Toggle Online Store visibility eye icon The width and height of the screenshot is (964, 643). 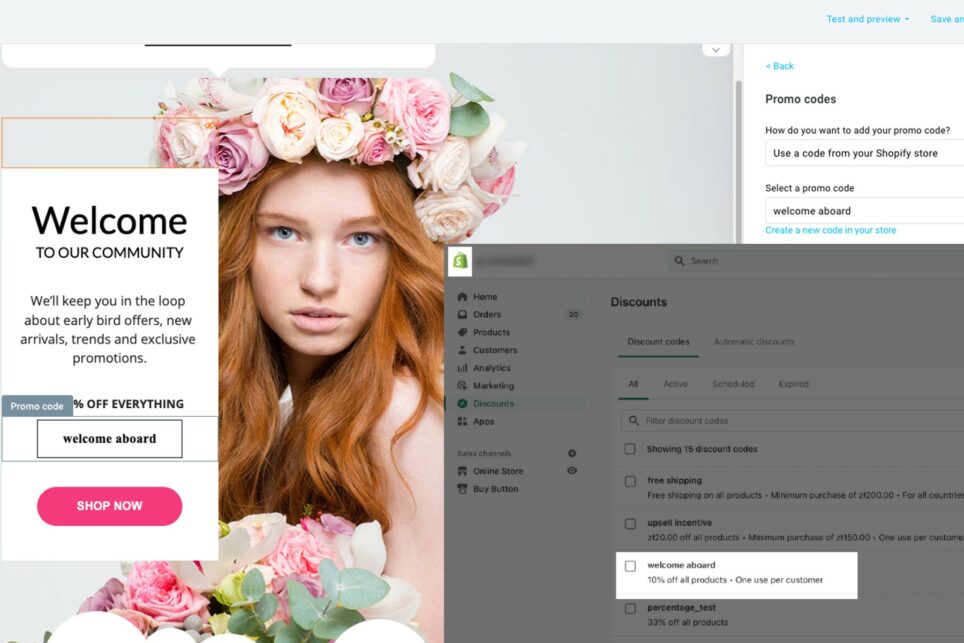571,470
